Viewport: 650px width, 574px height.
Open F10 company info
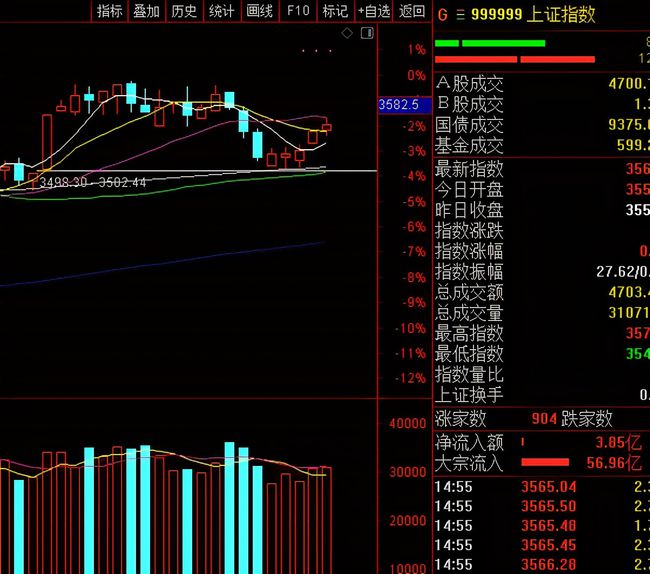pyautogui.click(x=298, y=11)
